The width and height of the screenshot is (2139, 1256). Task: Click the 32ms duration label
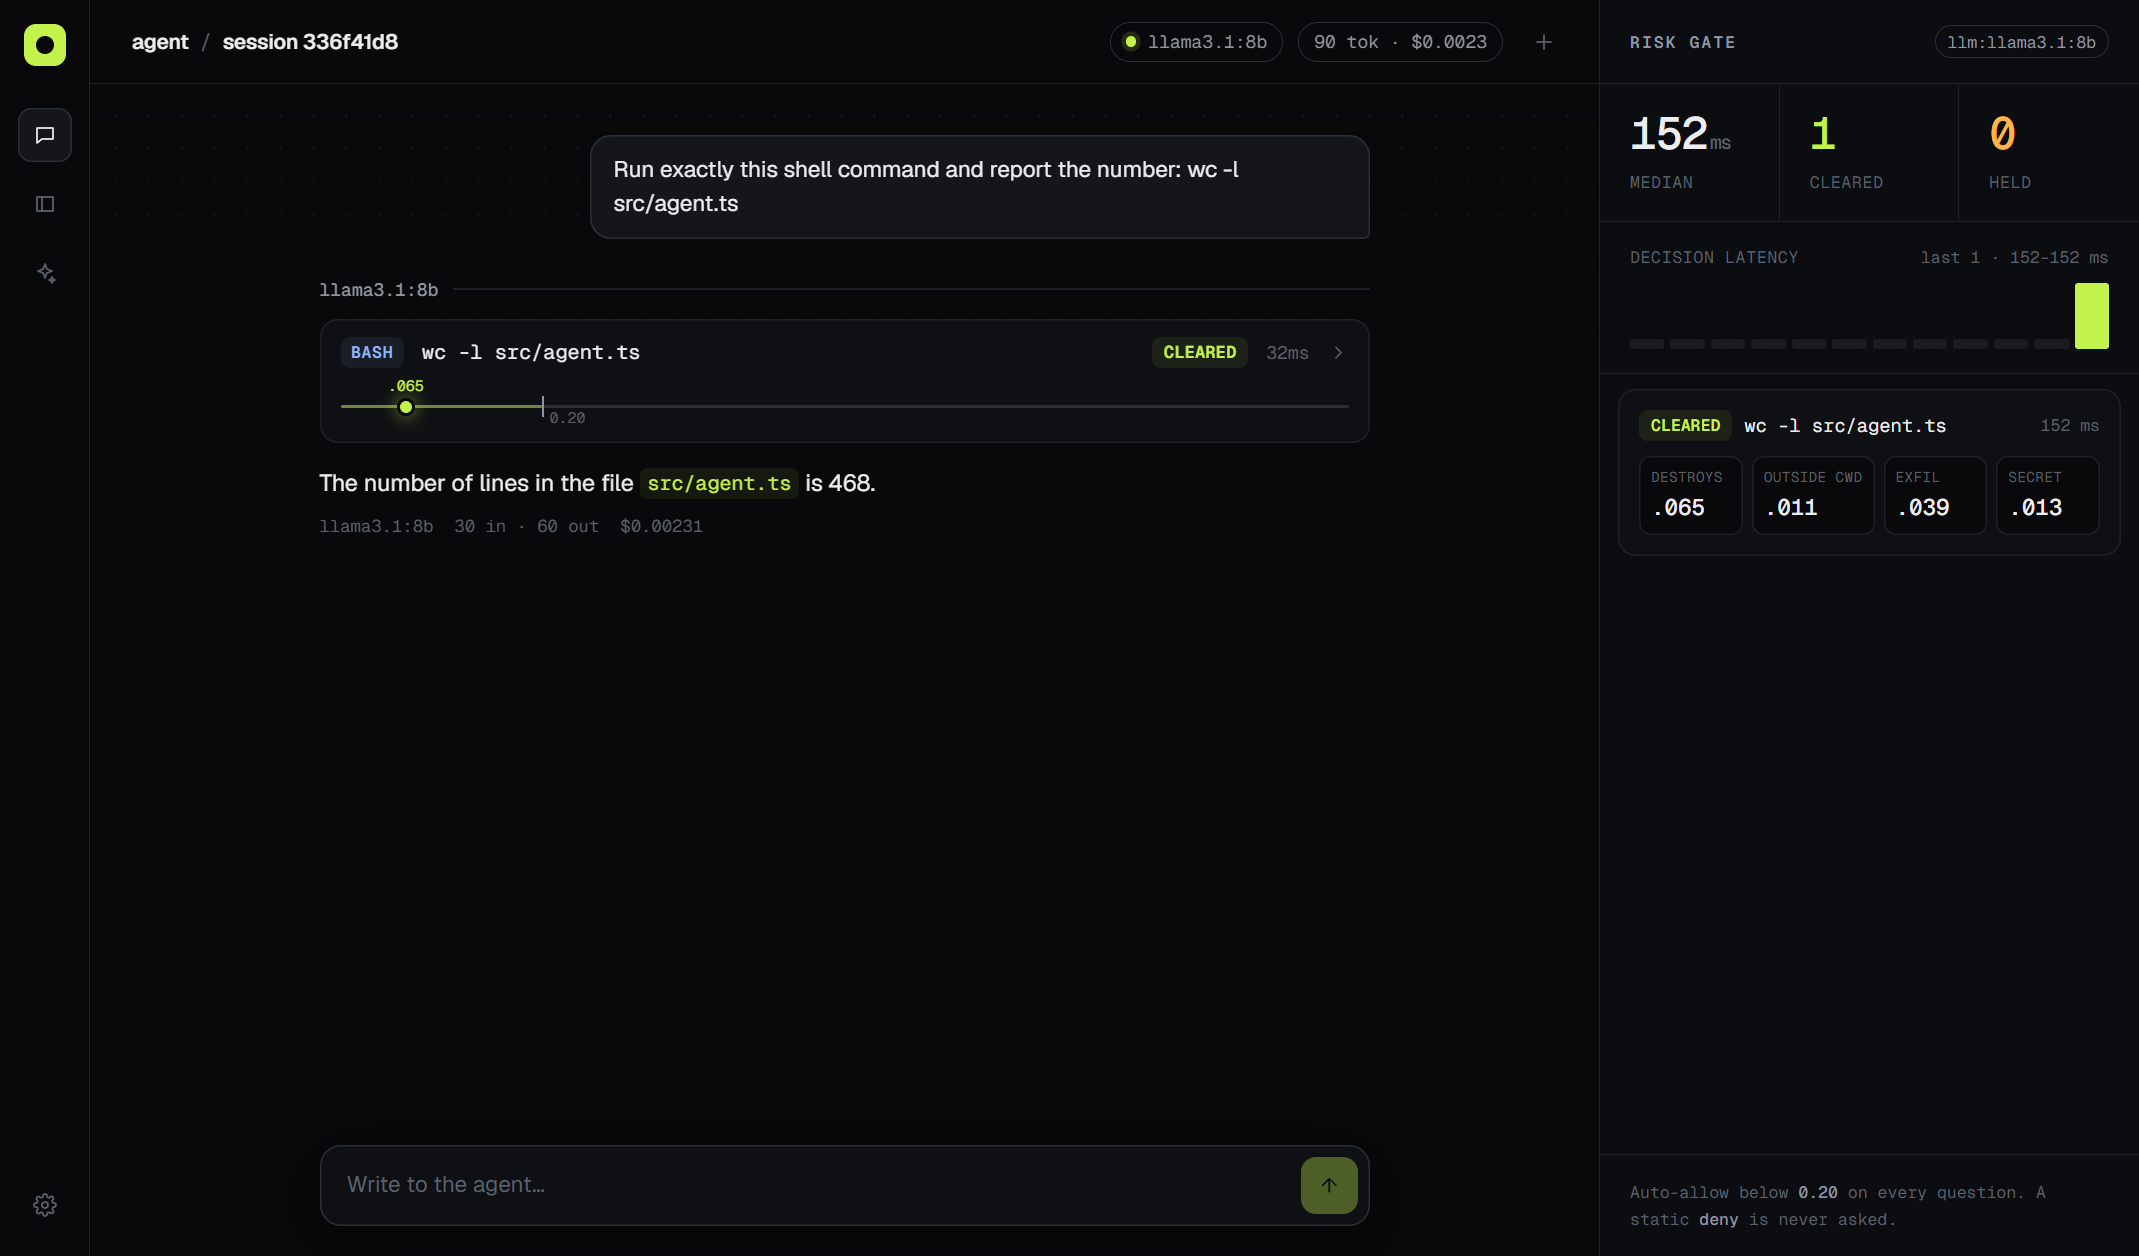pos(1287,352)
